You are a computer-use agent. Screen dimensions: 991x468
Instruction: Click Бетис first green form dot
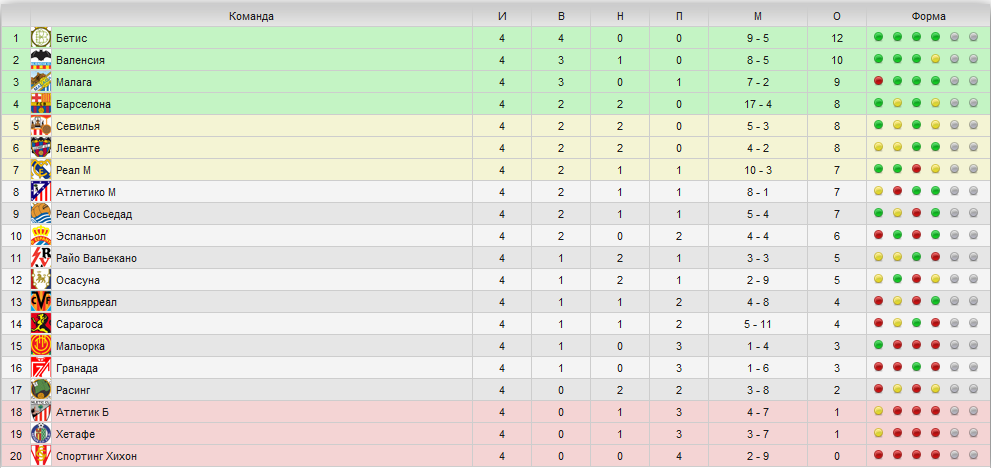[x=878, y=37]
